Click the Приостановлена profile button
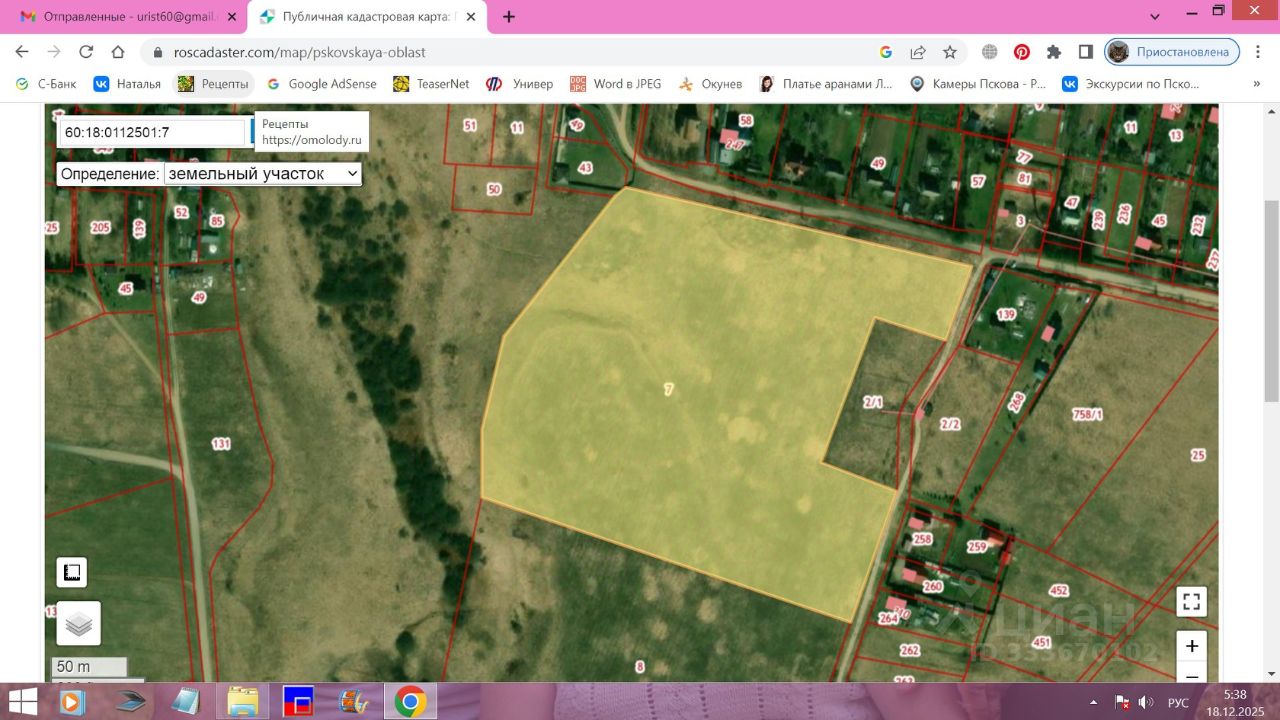This screenshot has height=720, width=1280. (1172, 52)
